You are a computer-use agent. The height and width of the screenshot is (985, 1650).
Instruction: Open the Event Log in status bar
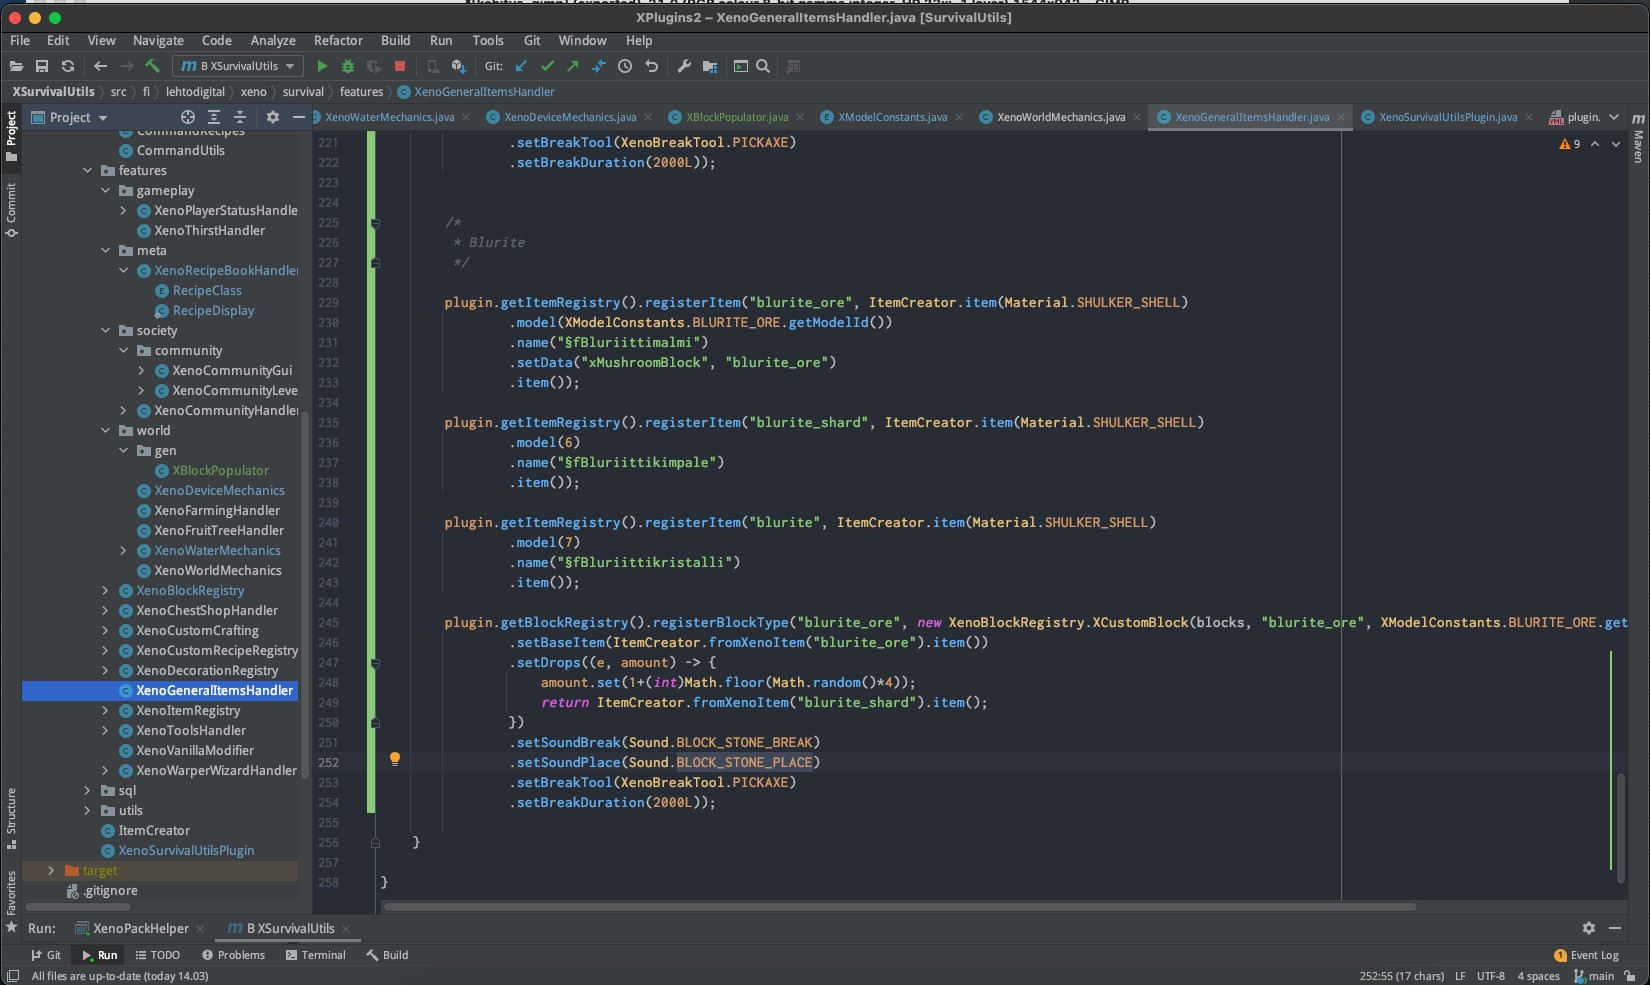(x=1587, y=955)
